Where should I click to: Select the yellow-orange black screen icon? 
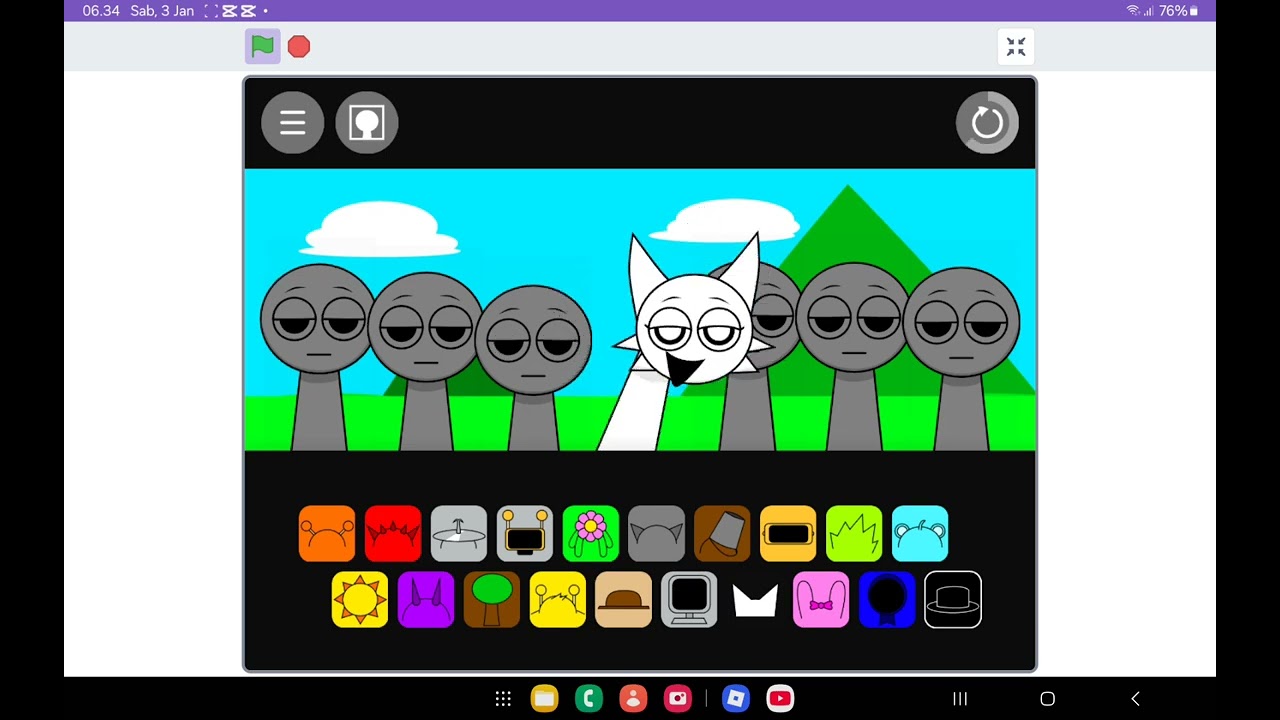click(788, 533)
